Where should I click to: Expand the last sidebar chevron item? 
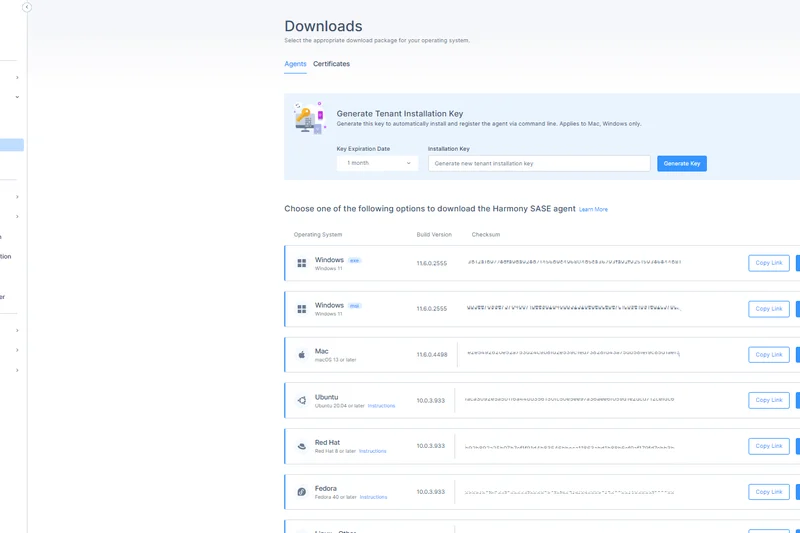coord(17,370)
